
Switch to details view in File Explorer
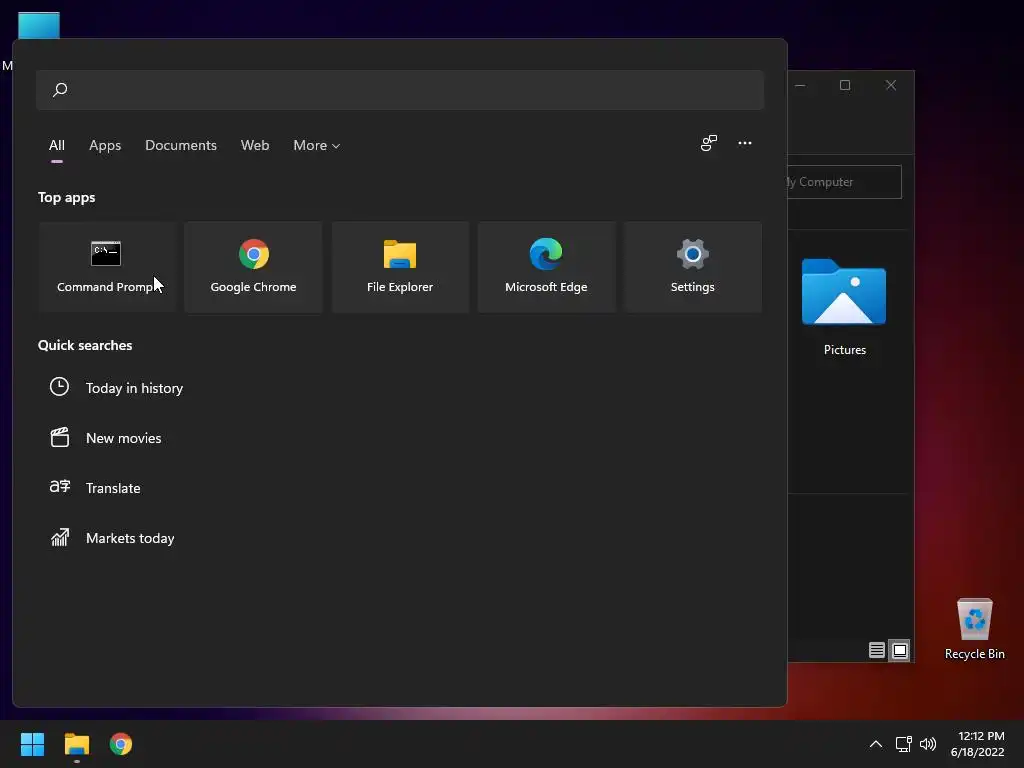[876, 650]
